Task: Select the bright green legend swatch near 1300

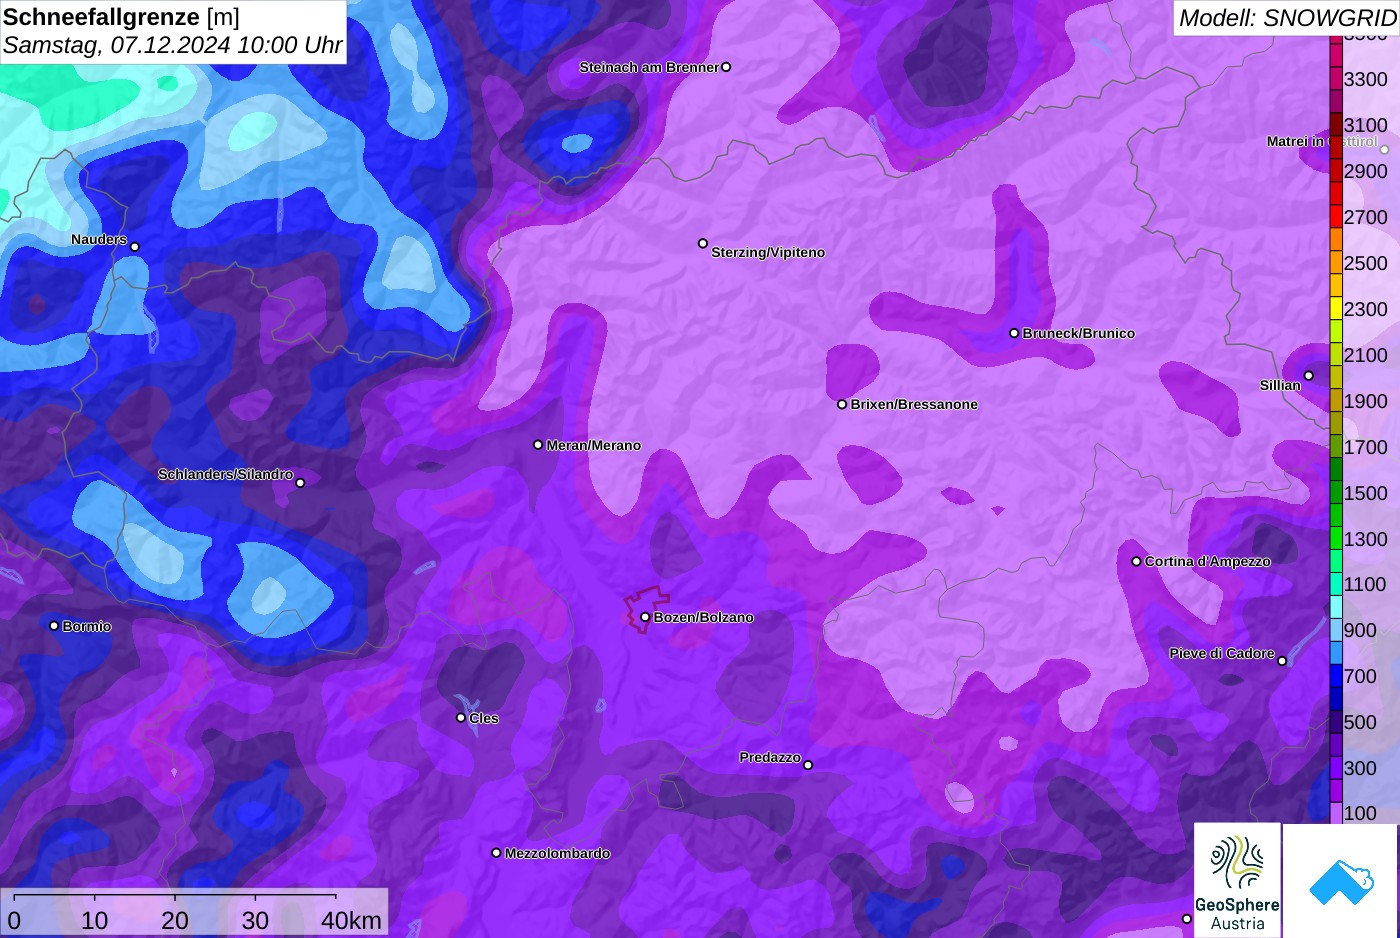Action: click(1336, 538)
